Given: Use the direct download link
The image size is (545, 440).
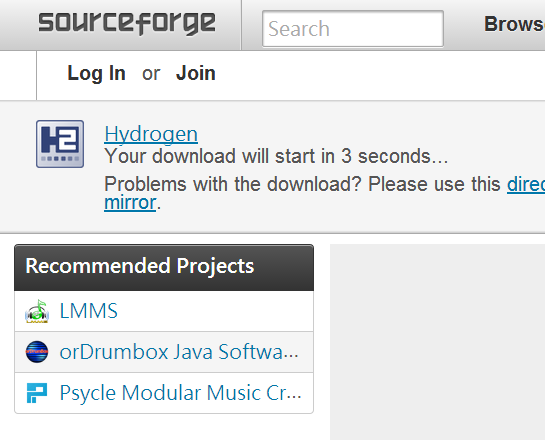Looking at the screenshot, I should tap(526, 184).
